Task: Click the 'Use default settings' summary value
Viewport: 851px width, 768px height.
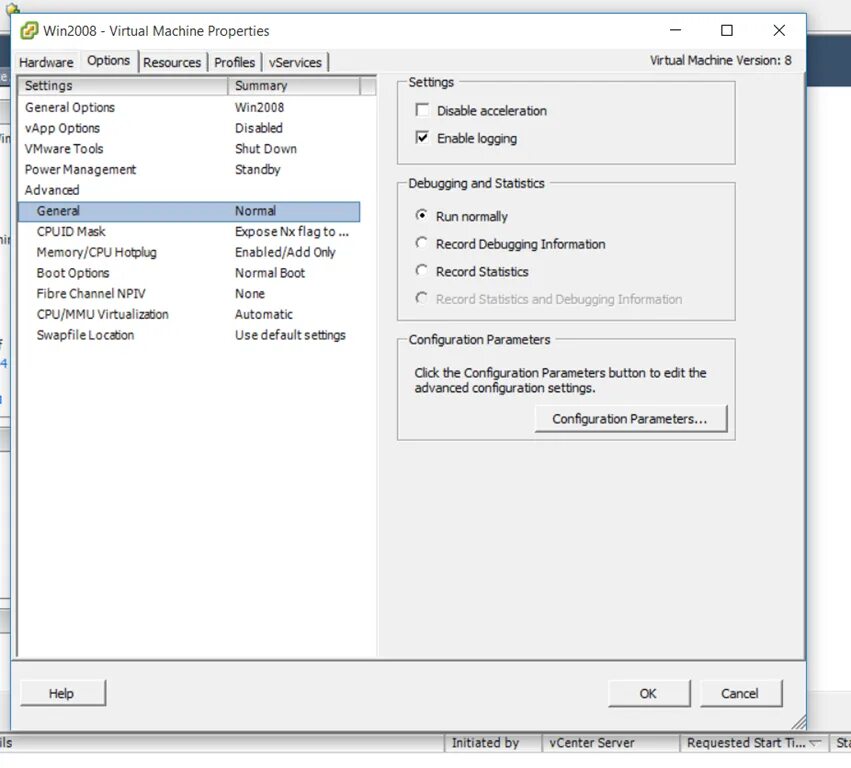Action: tap(290, 335)
